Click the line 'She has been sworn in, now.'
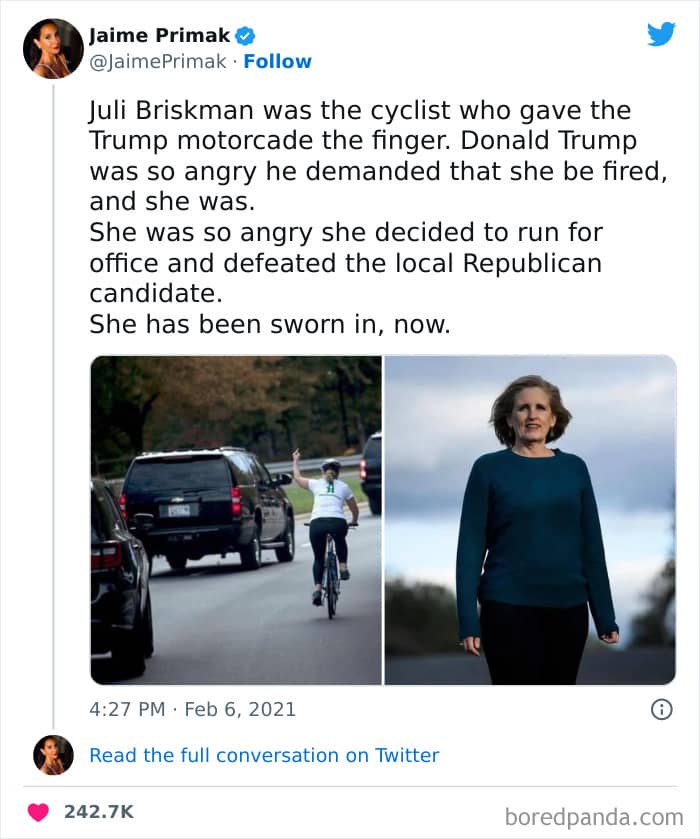Screen dimensions: 700x839 270,324
